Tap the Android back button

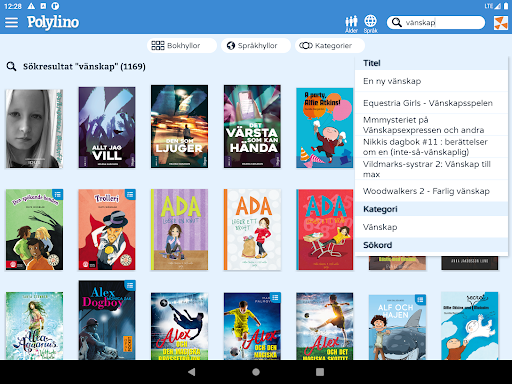[x=192, y=372]
